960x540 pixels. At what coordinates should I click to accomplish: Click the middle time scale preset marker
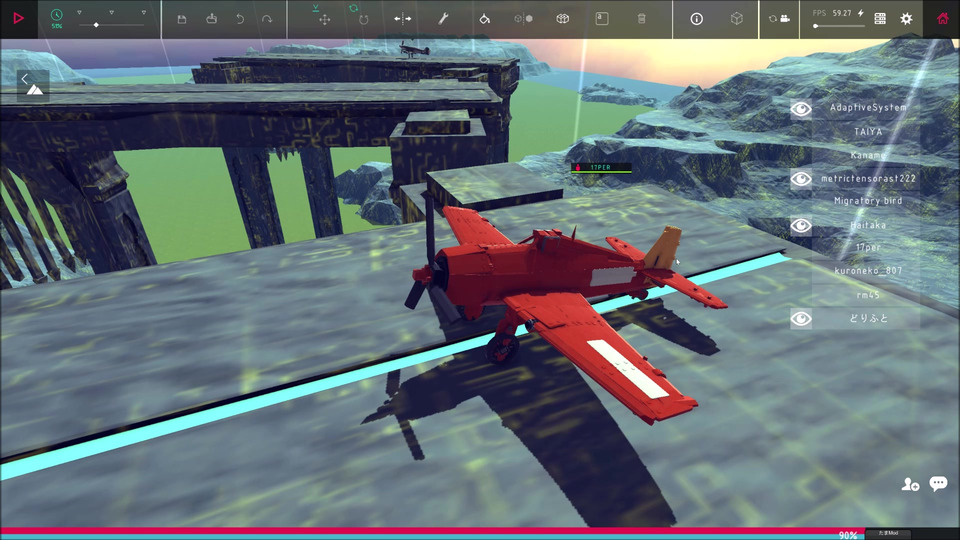(111, 12)
